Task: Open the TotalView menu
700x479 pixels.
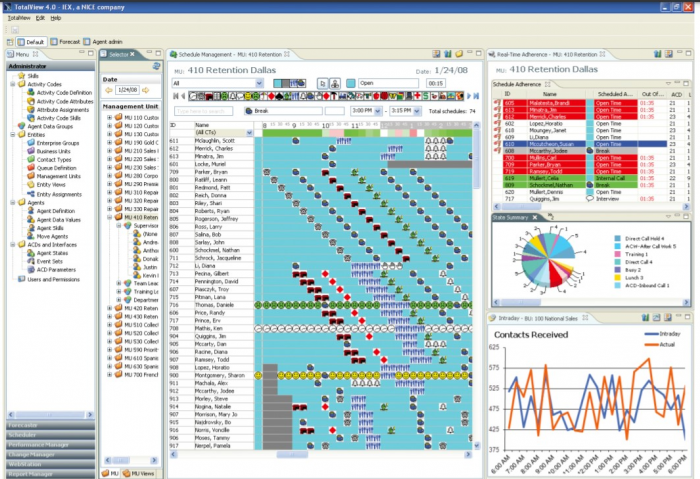Action: tap(19, 18)
